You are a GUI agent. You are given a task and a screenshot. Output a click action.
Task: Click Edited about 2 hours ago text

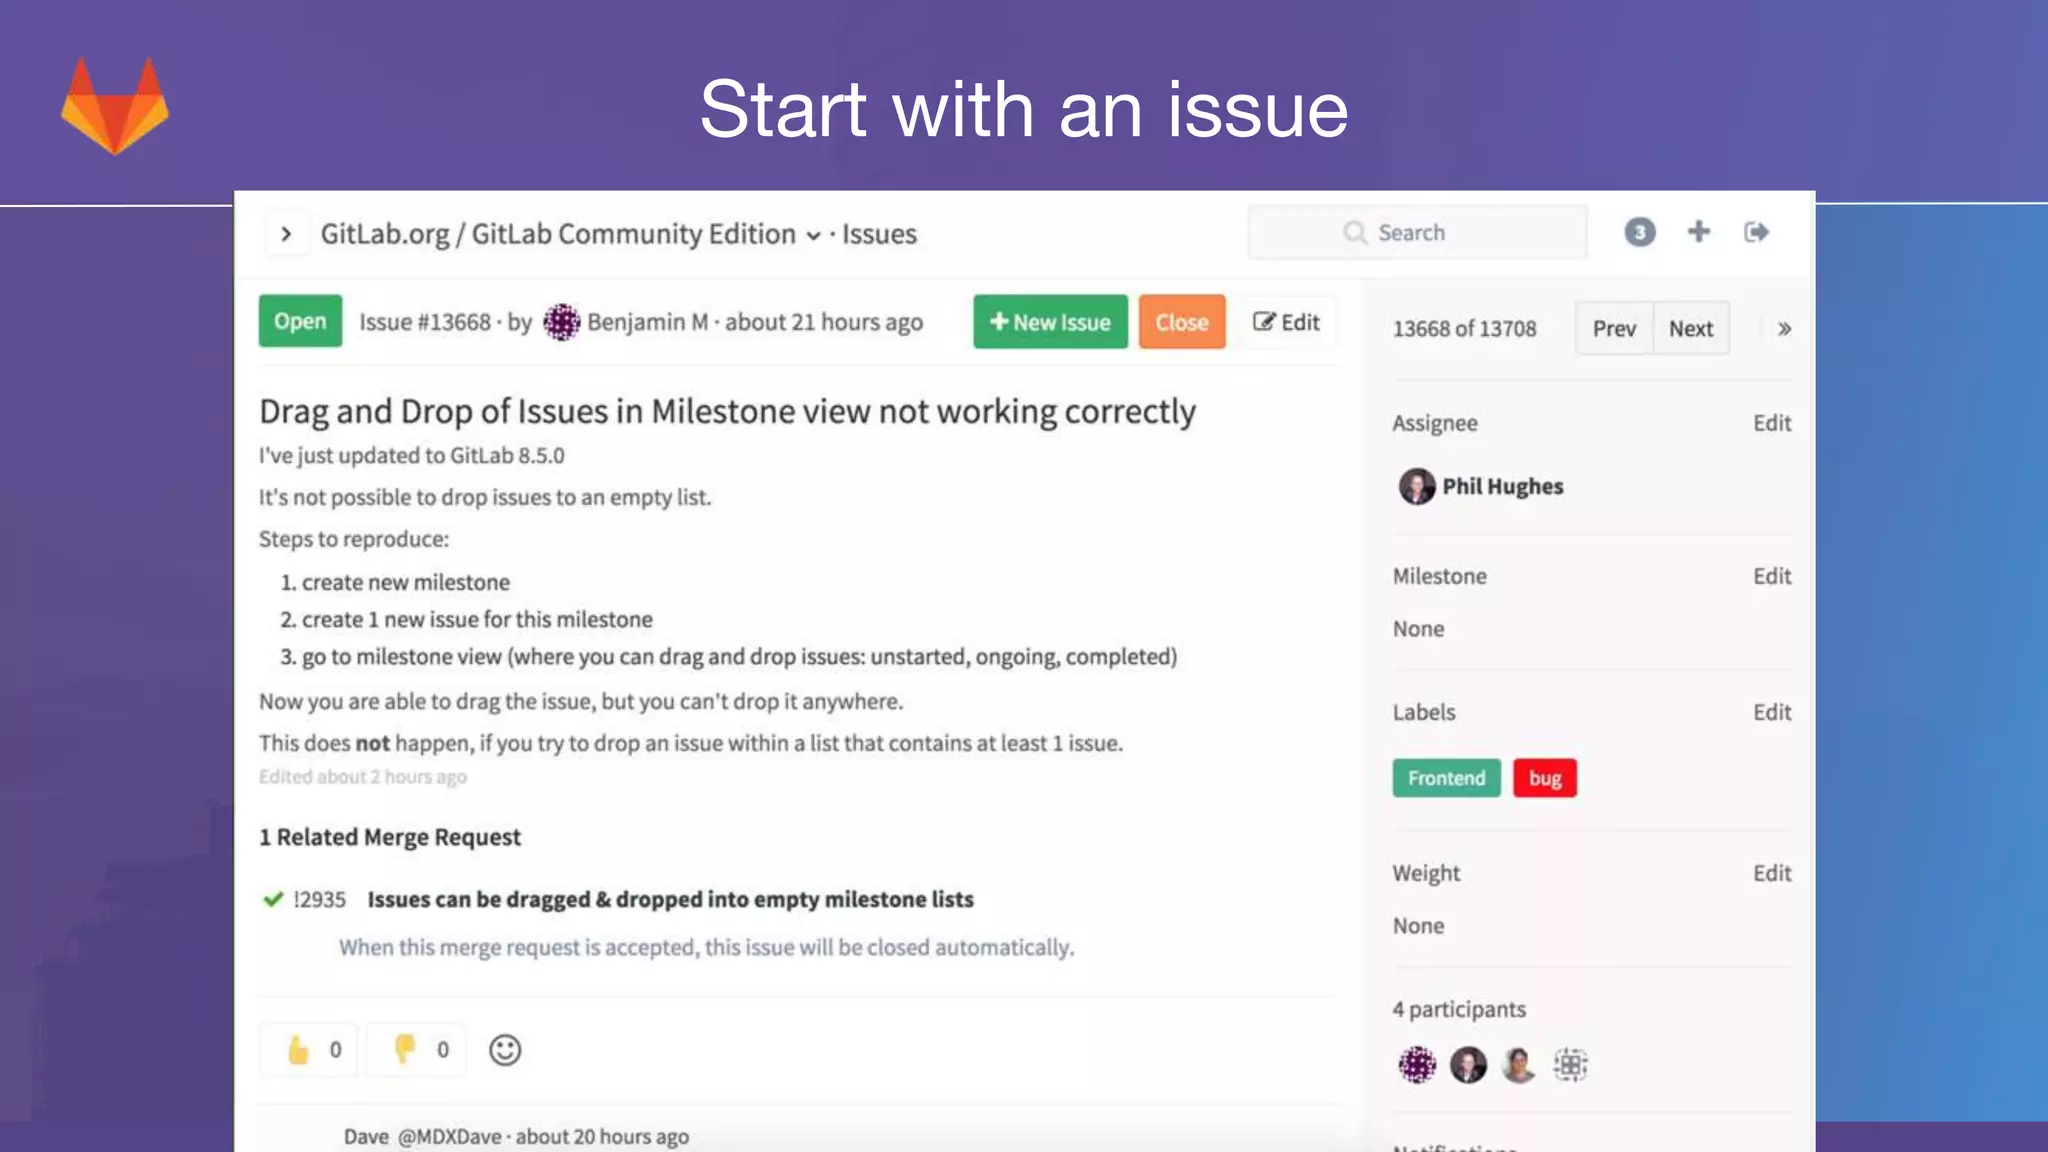[363, 777]
